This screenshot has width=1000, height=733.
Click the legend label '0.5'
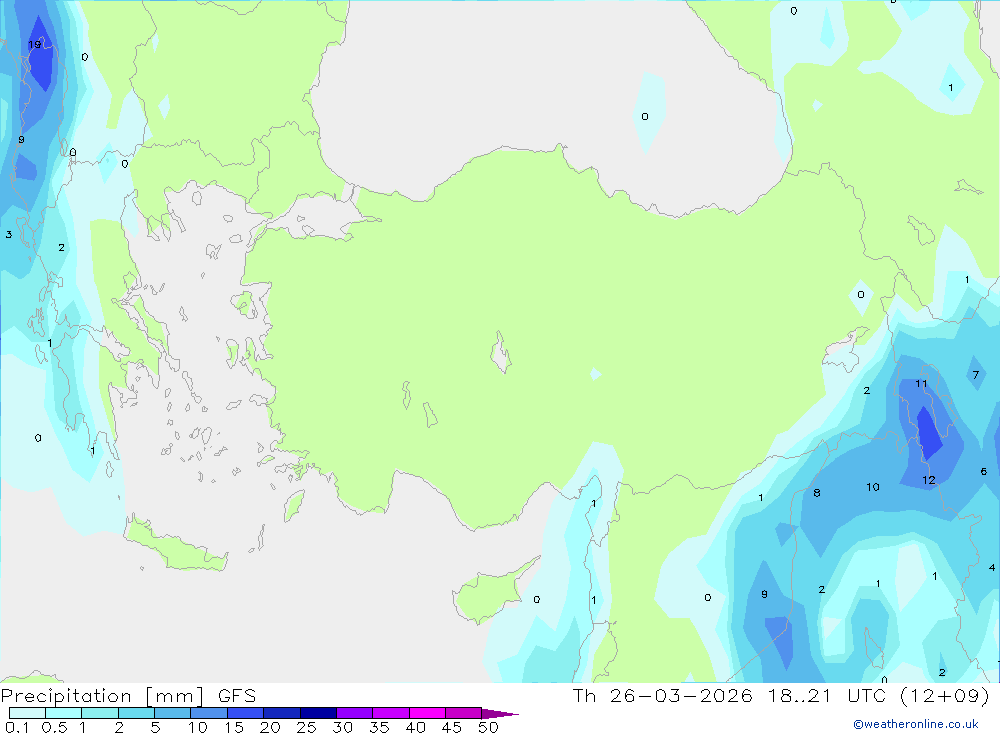click(x=54, y=727)
